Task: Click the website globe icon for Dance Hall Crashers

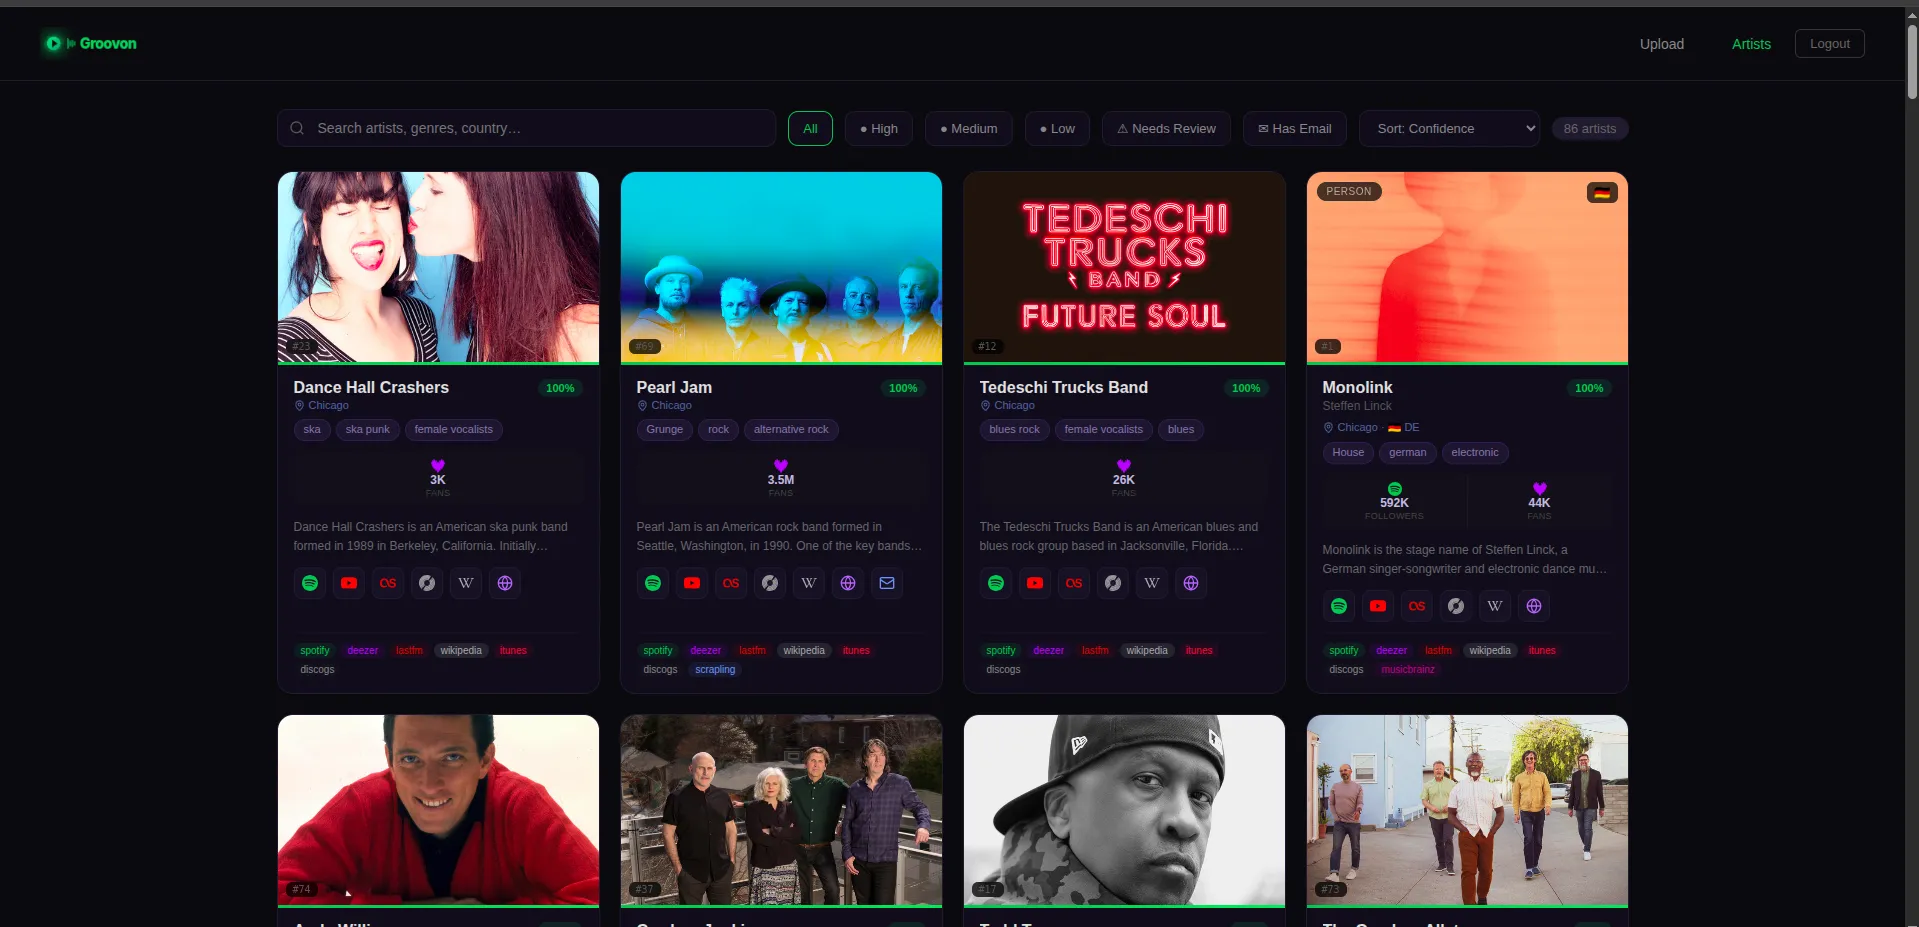Action: click(505, 583)
